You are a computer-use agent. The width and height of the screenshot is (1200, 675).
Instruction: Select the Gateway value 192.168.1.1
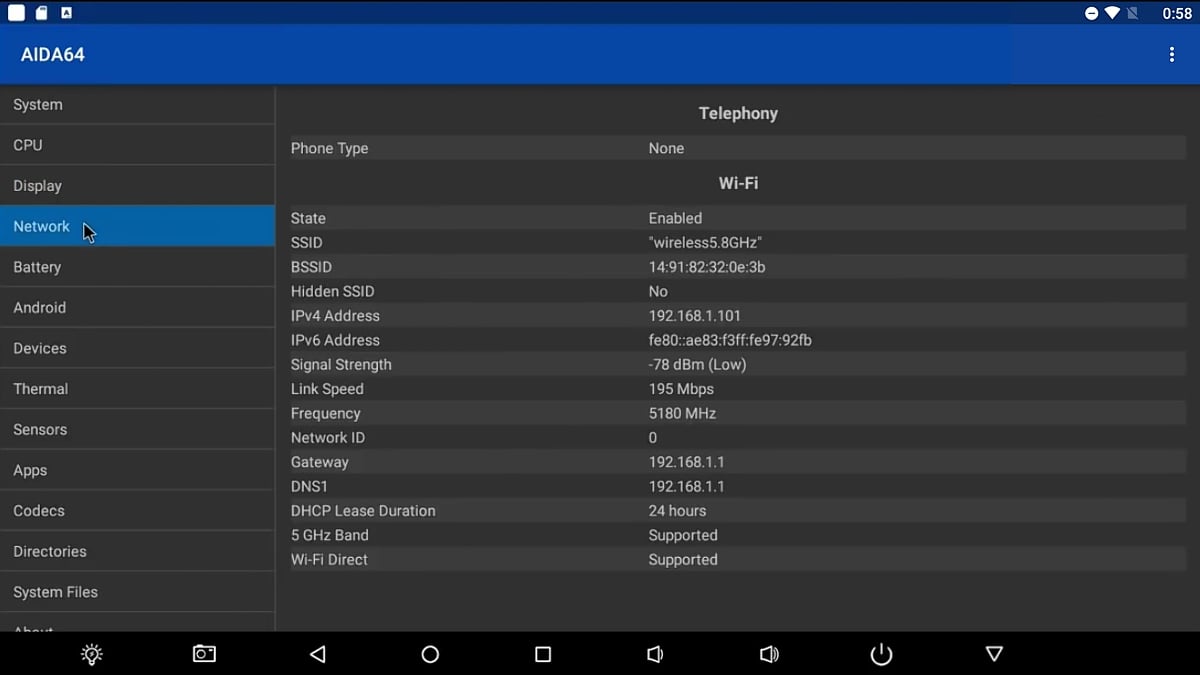point(686,463)
